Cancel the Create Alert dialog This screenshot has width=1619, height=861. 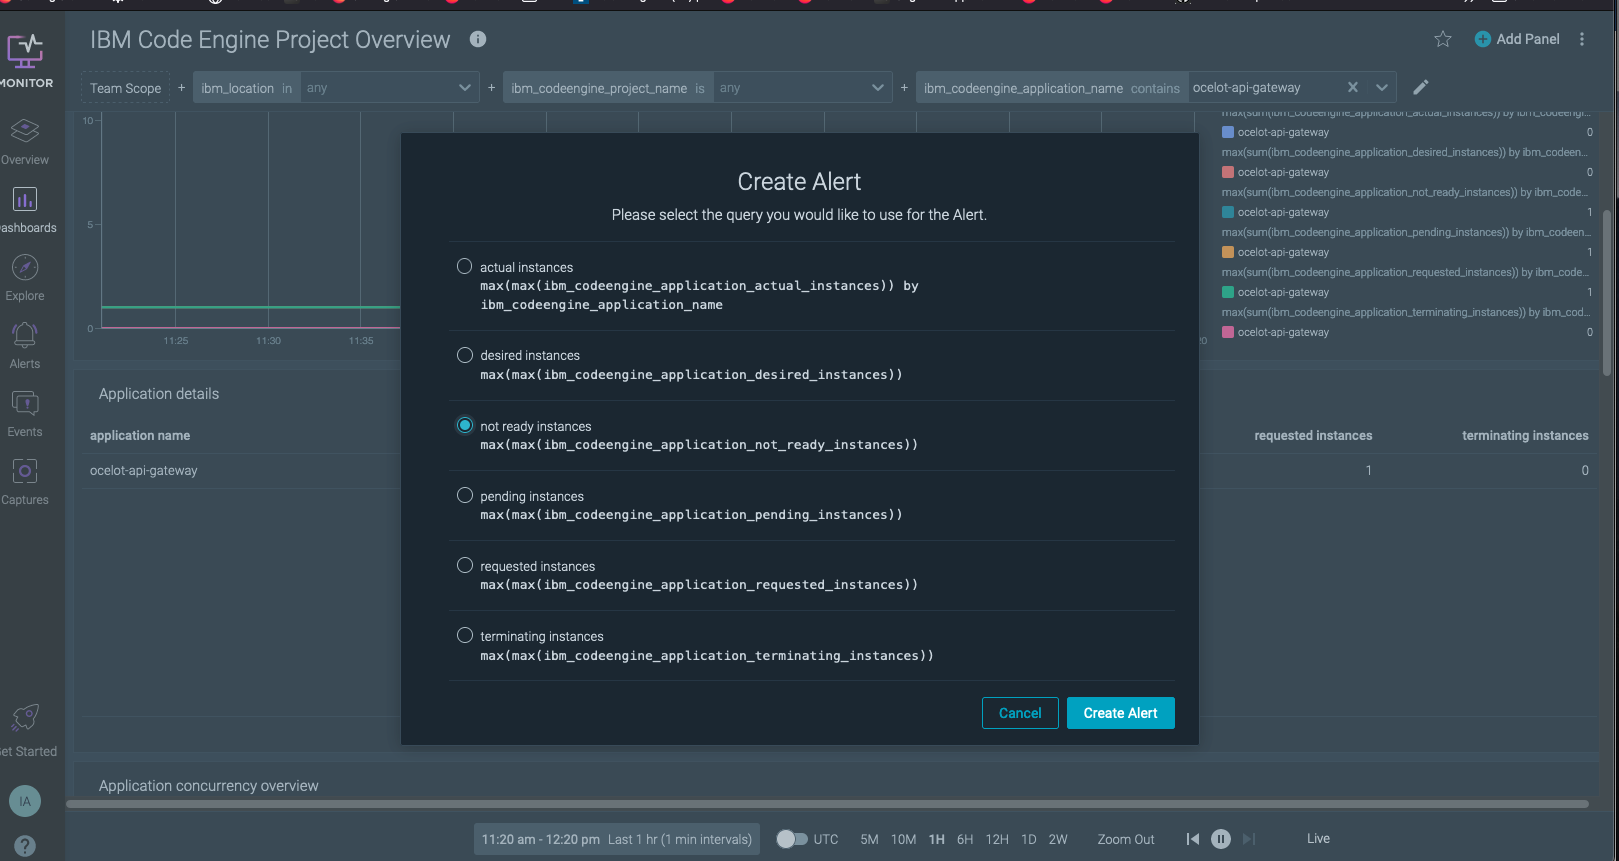(x=1020, y=713)
